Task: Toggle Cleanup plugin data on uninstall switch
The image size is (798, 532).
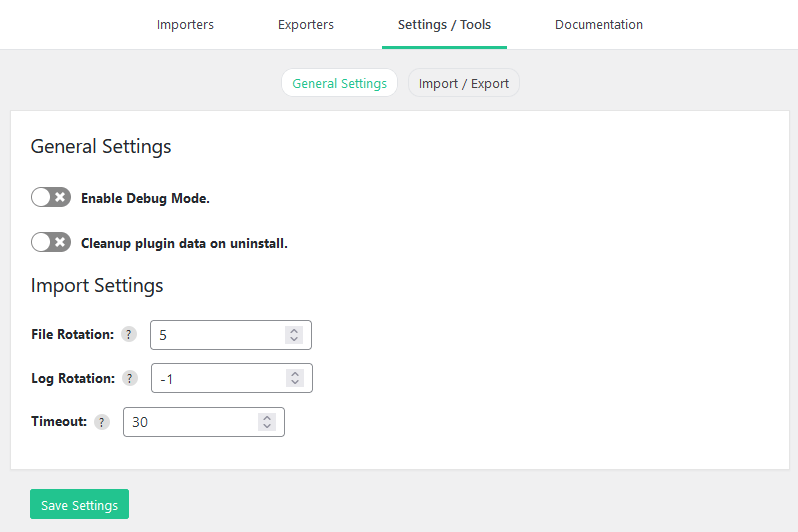Action: coord(51,242)
